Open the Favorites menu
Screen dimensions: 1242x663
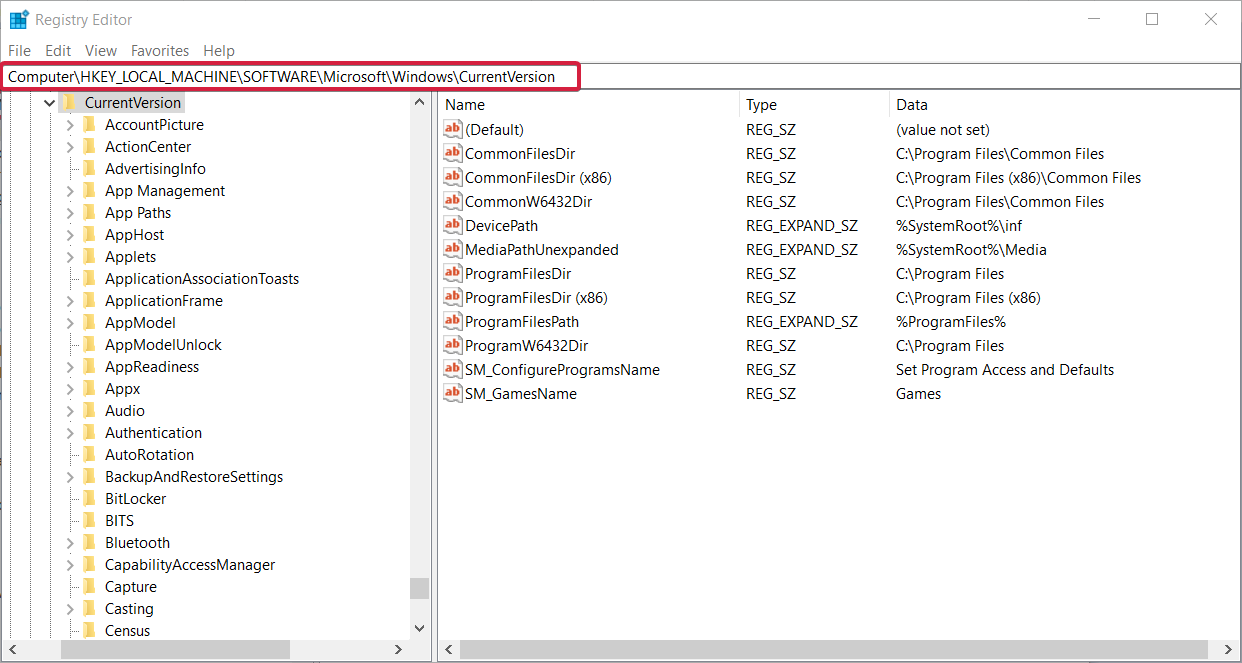click(160, 50)
